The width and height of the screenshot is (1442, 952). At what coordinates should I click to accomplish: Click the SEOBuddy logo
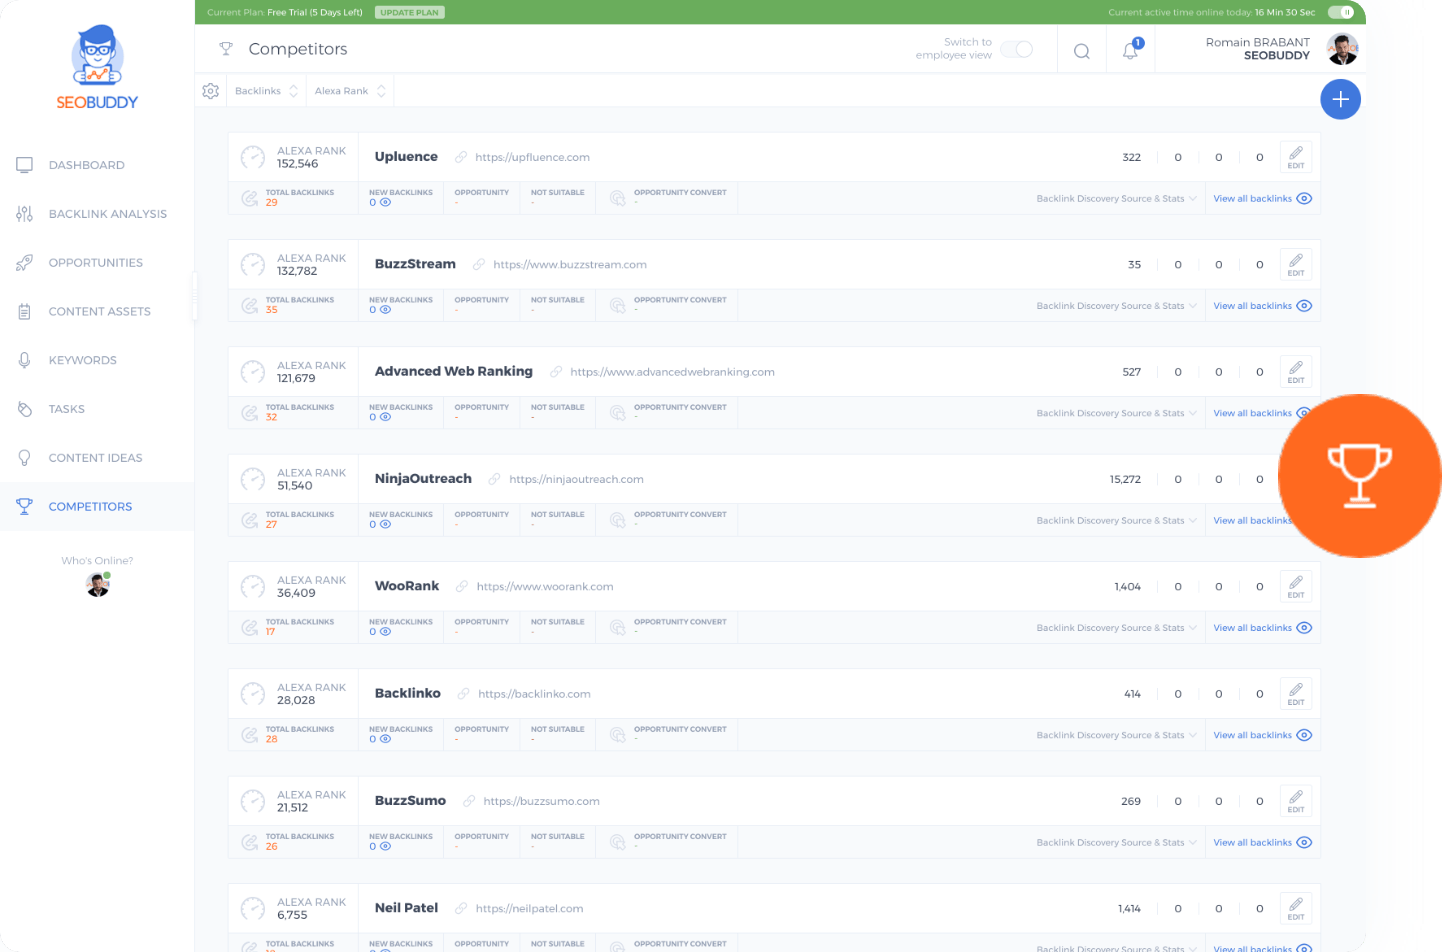97,67
